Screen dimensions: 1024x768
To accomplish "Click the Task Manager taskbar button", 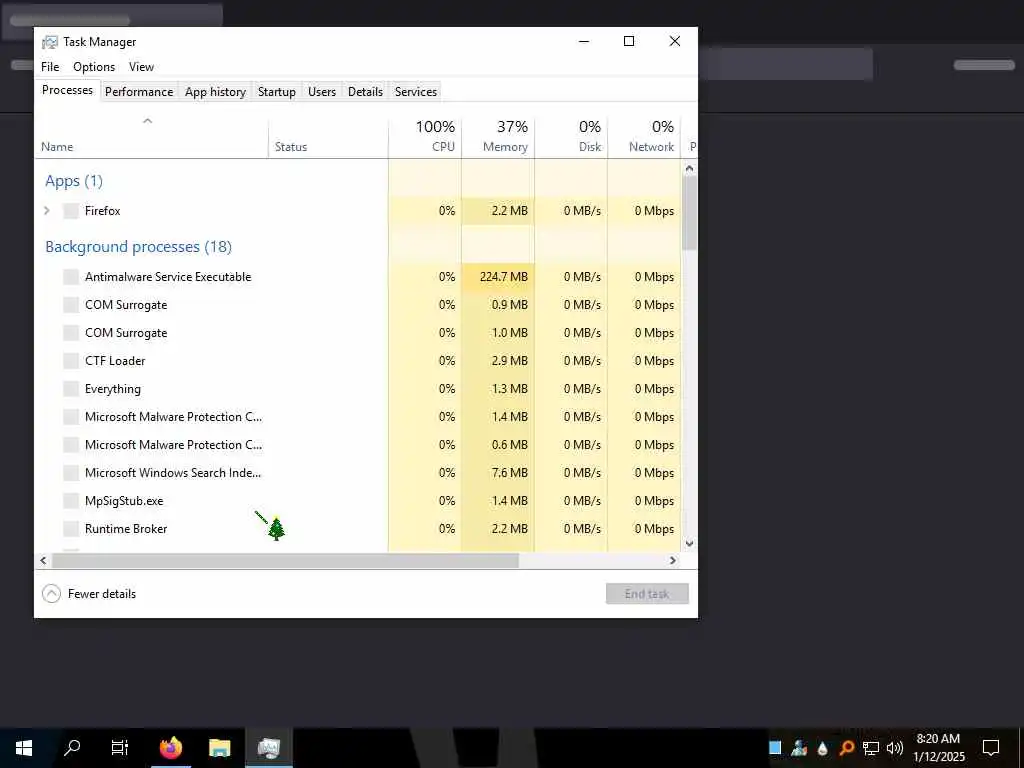I will pos(268,748).
